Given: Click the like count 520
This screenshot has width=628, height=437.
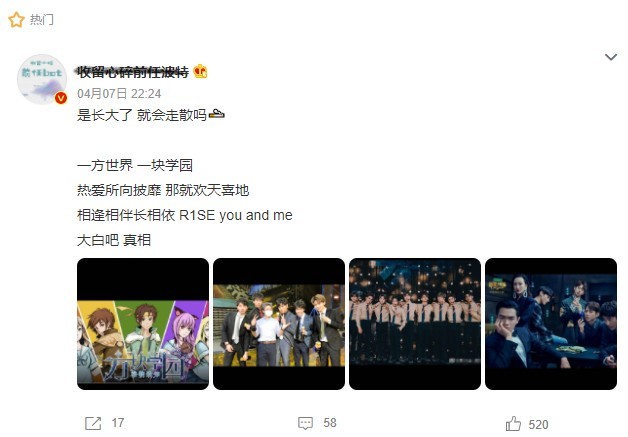Looking at the screenshot, I should tap(538, 425).
